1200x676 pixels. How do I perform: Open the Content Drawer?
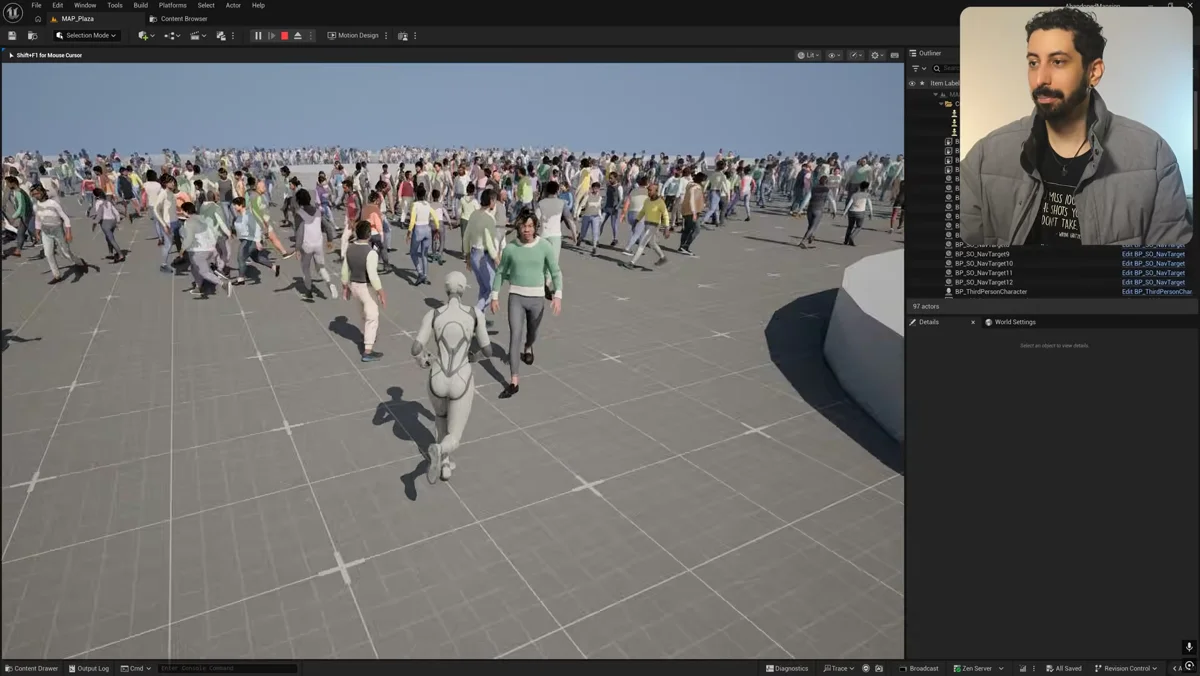click(x=31, y=668)
